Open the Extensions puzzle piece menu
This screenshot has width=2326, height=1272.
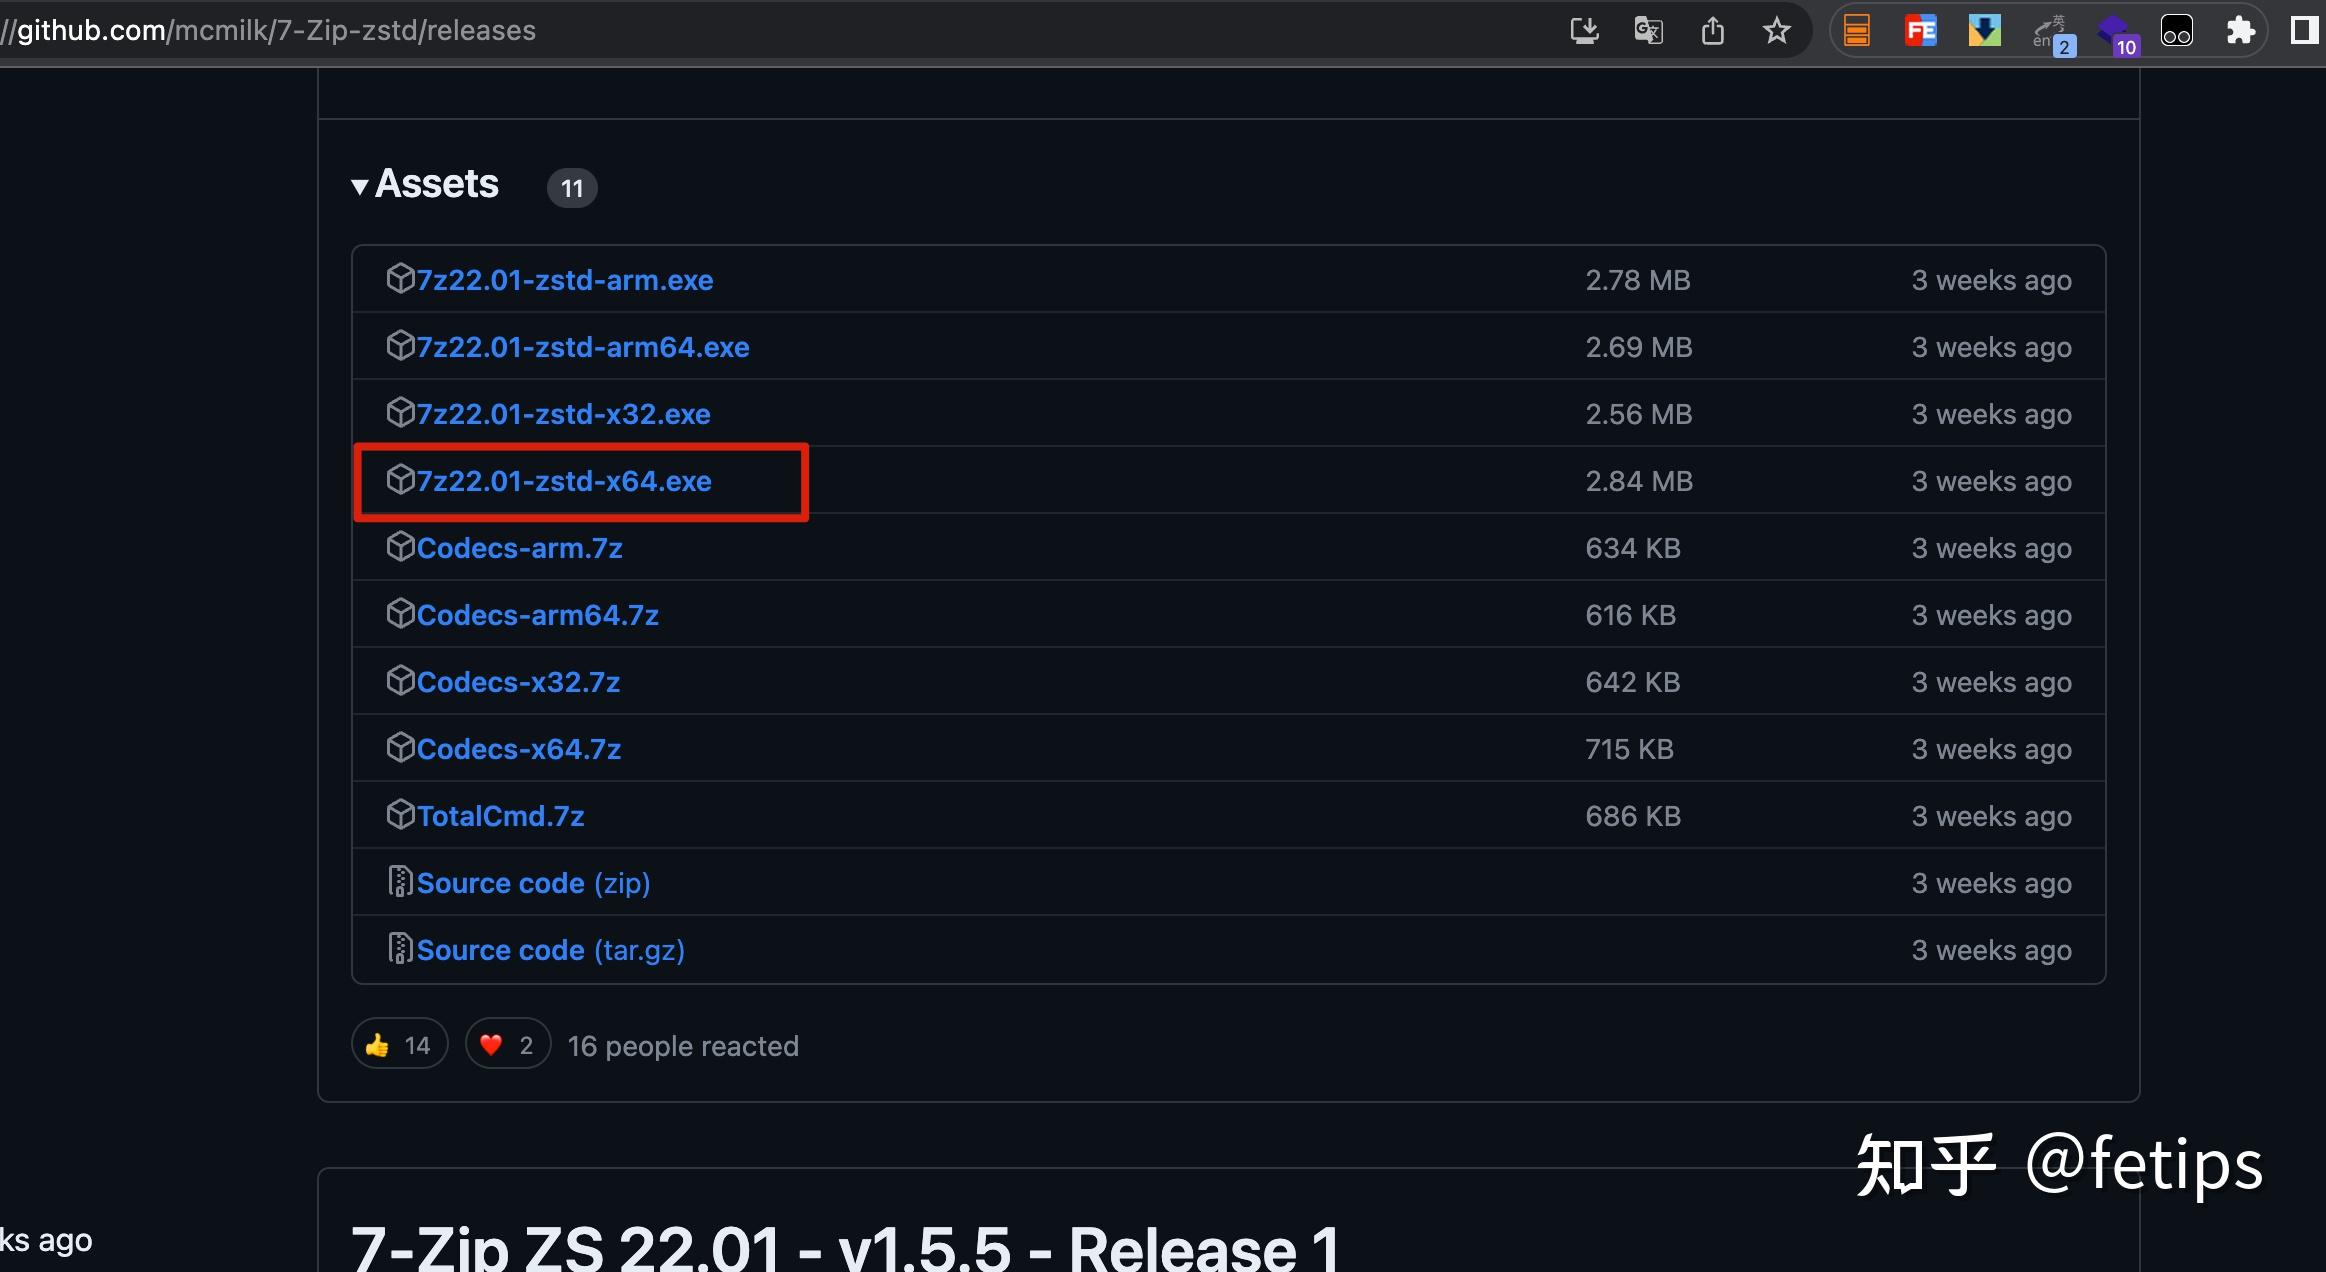(x=2240, y=31)
